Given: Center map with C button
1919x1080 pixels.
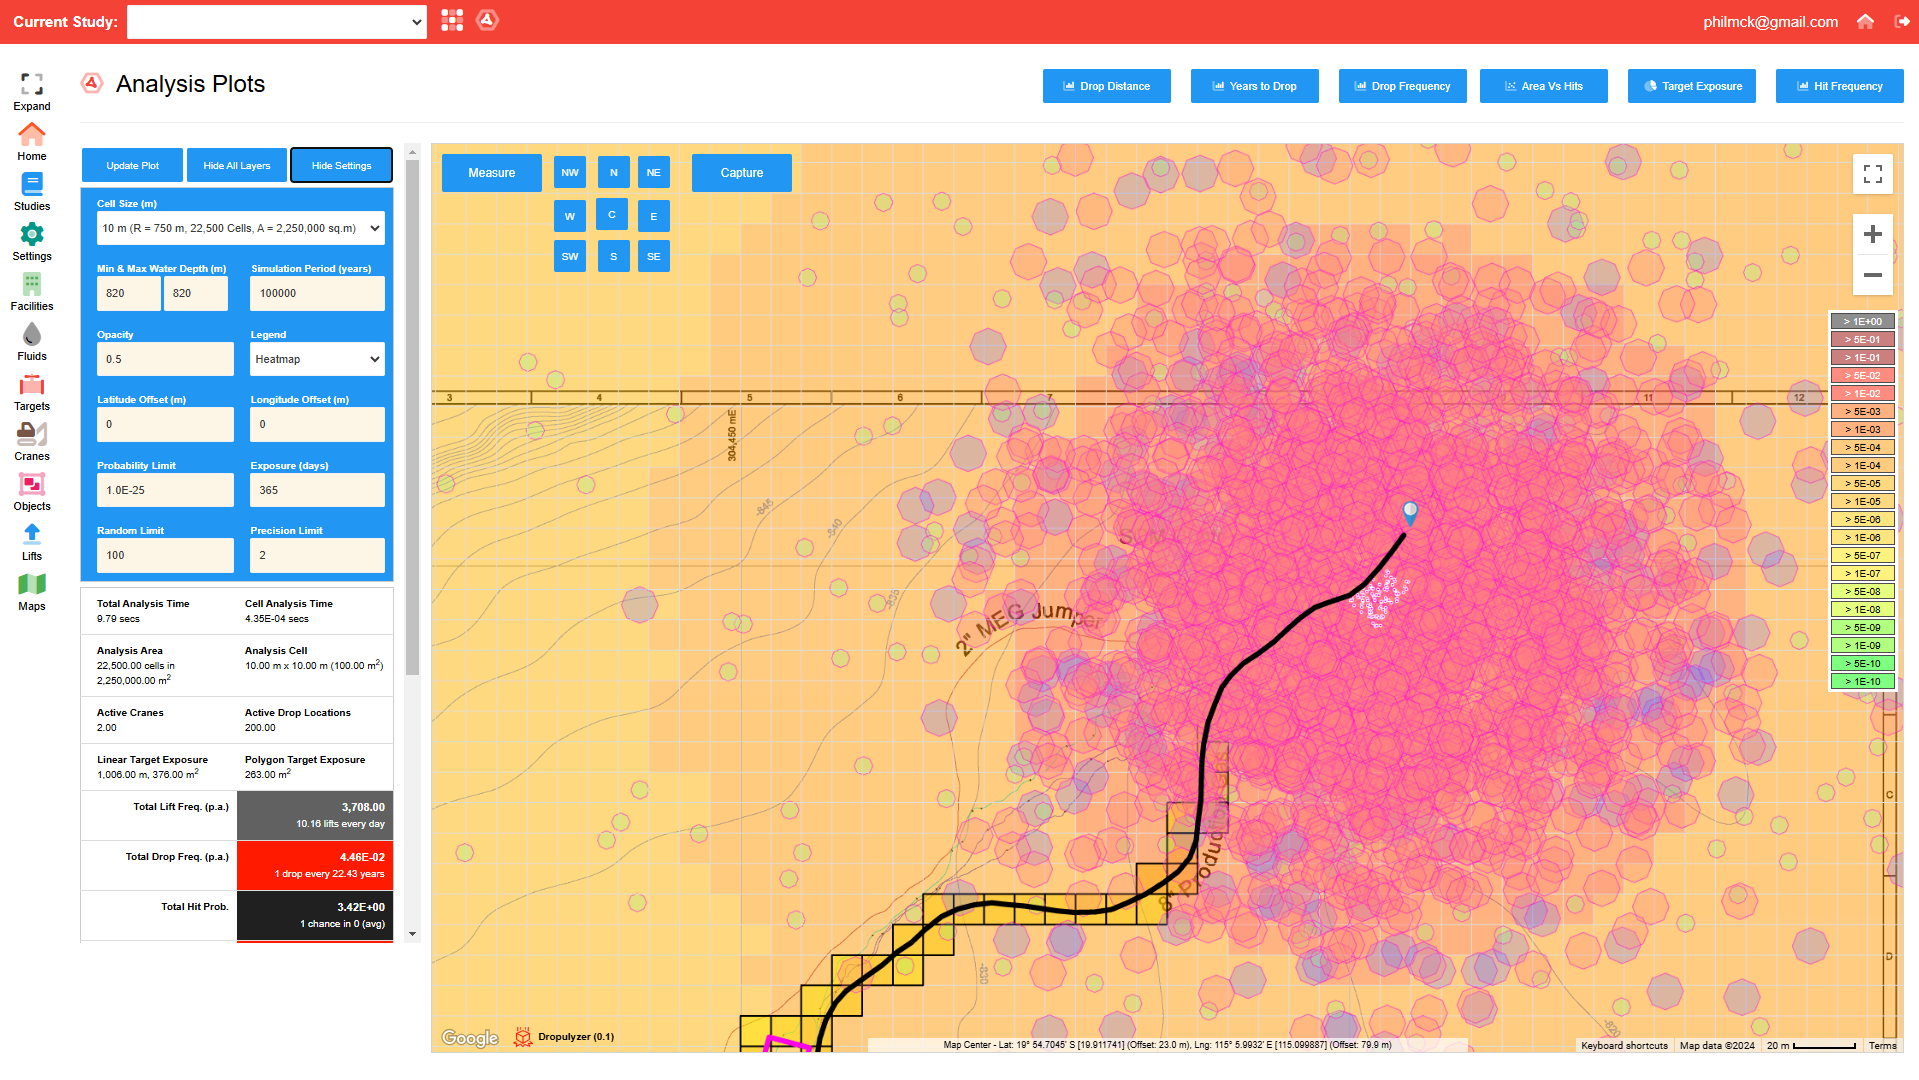Looking at the screenshot, I should [612, 214].
